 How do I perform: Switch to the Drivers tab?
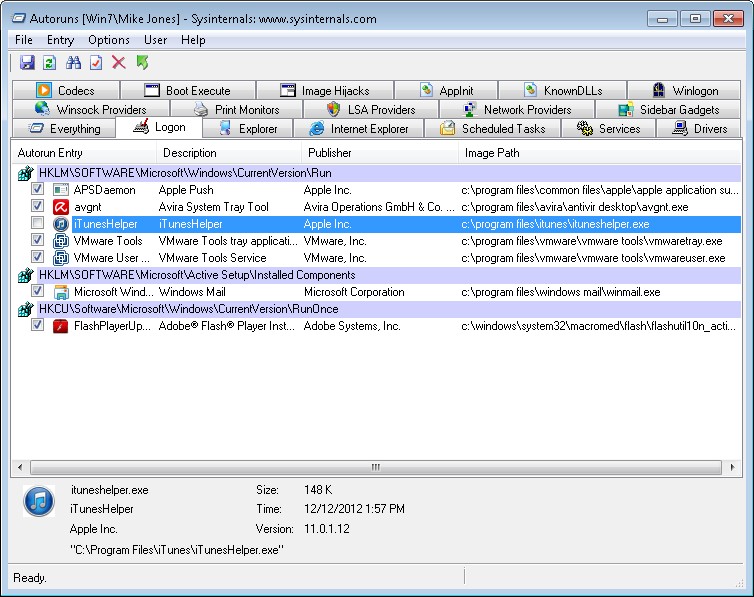(699, 129)
